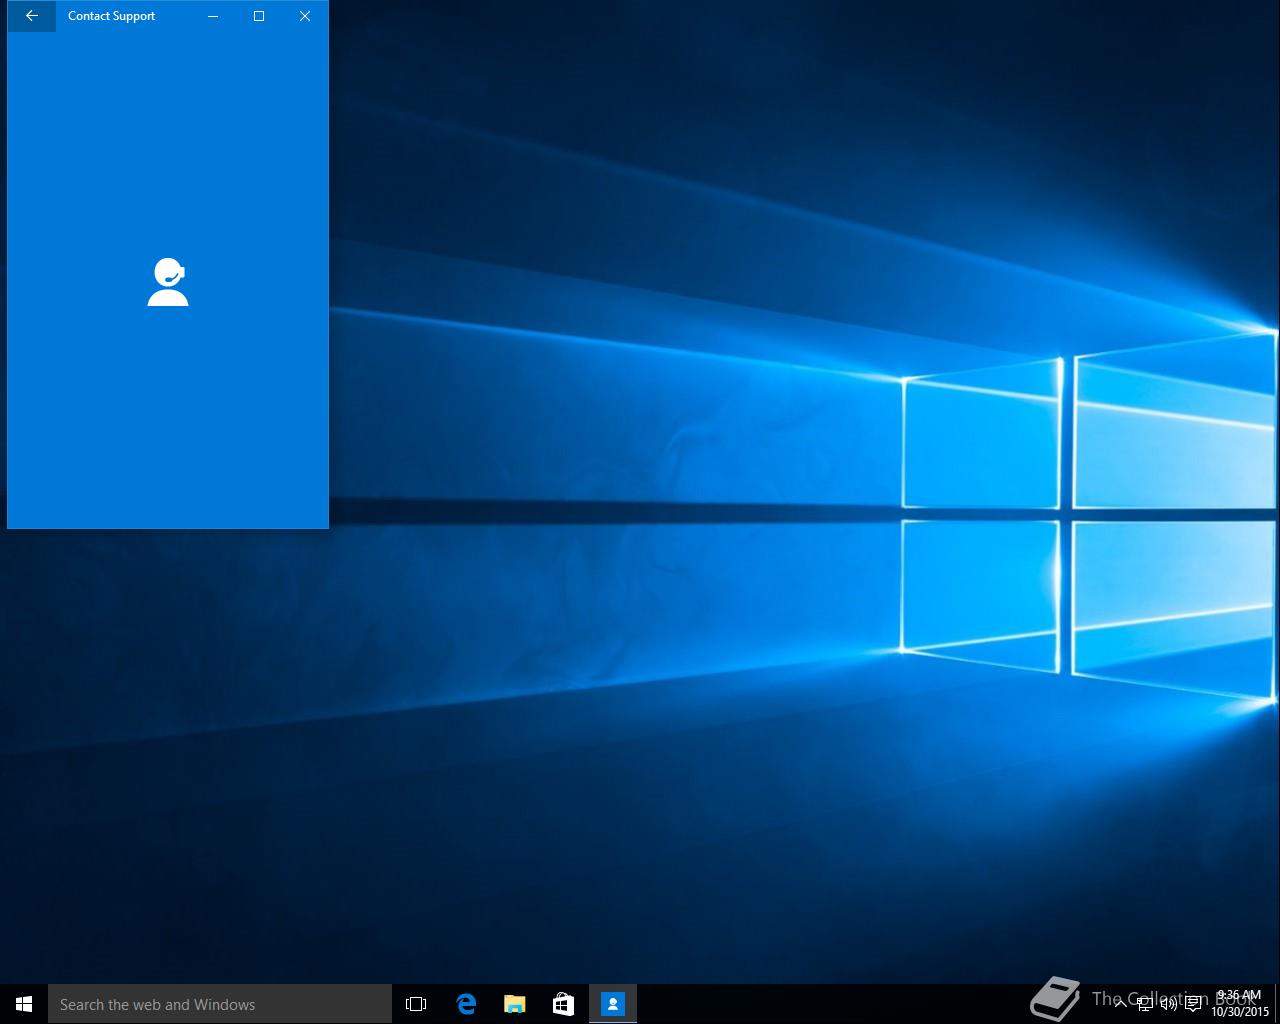The width and height of the screenshot is (1280, 1024).
Task: Open the Windows Start menu
Action: (24, 1004)
